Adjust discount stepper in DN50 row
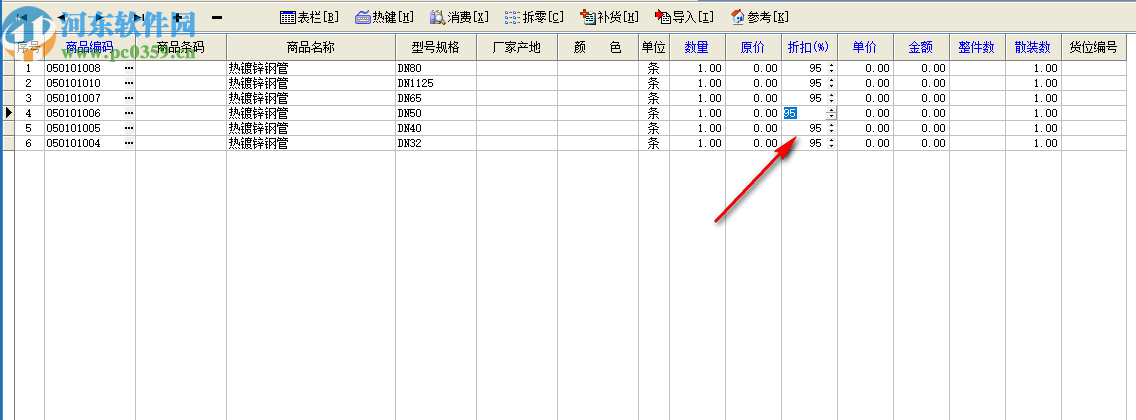This screenshot has width=1136, height=420. click(831, 113)
